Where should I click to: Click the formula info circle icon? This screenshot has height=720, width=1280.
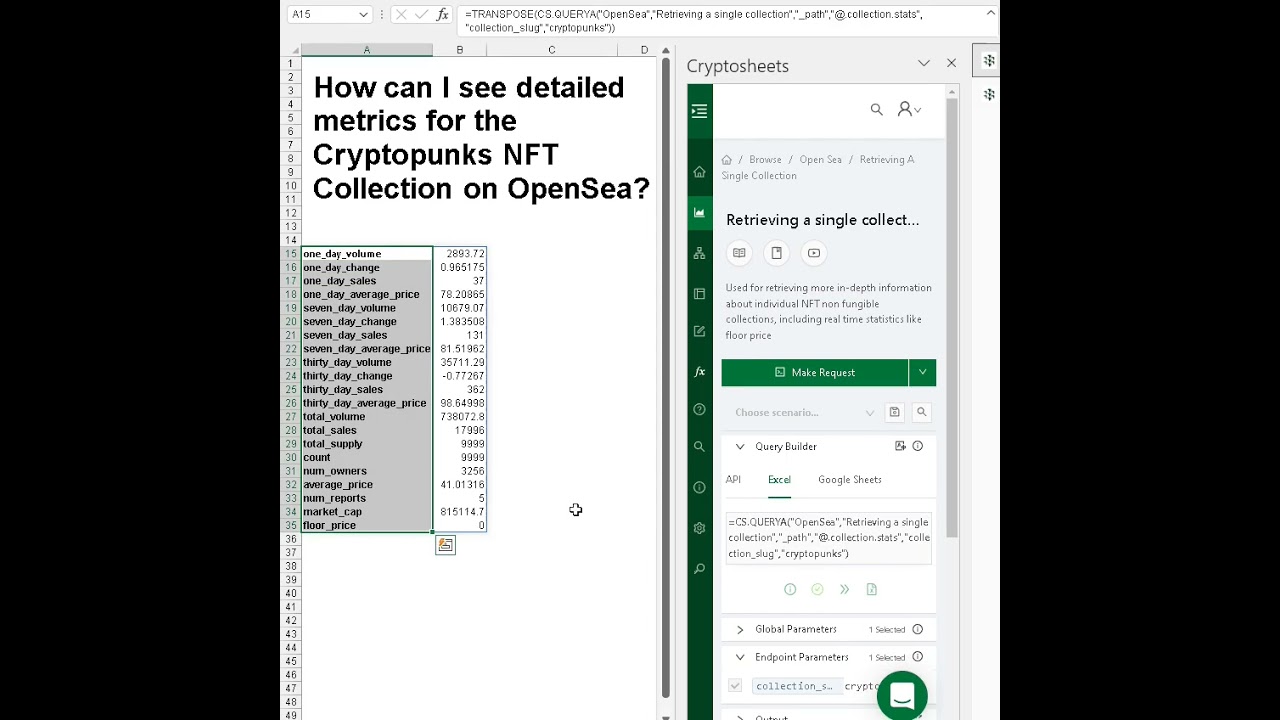(x=790, y=589)
